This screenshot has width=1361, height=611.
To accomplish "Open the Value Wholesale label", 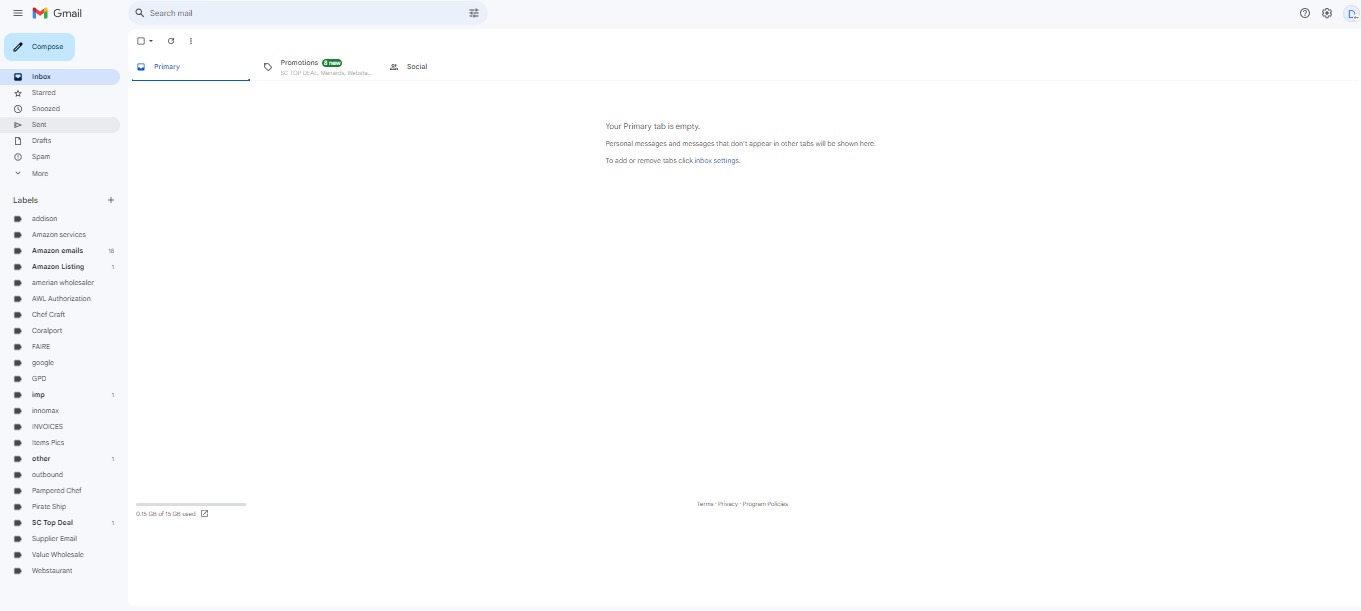I will (60, 555).
